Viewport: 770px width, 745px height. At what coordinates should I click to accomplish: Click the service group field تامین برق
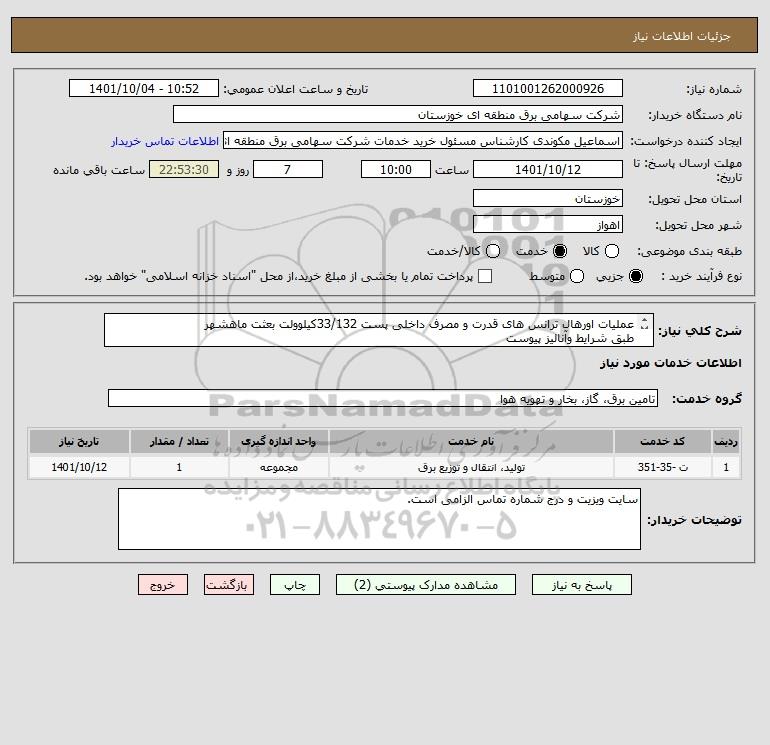383,398
